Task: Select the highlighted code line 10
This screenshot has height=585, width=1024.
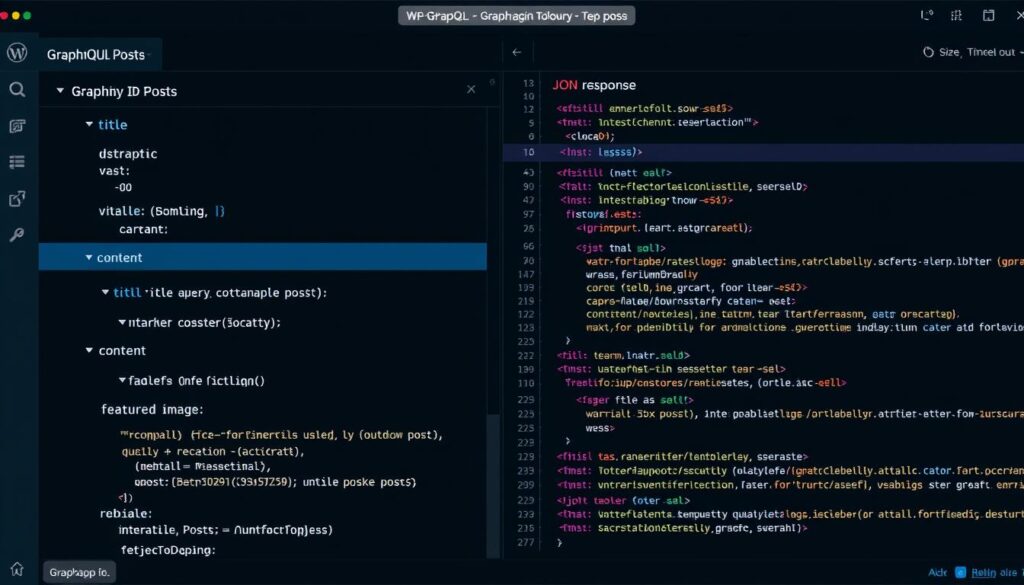Action: tap(763, 152)
